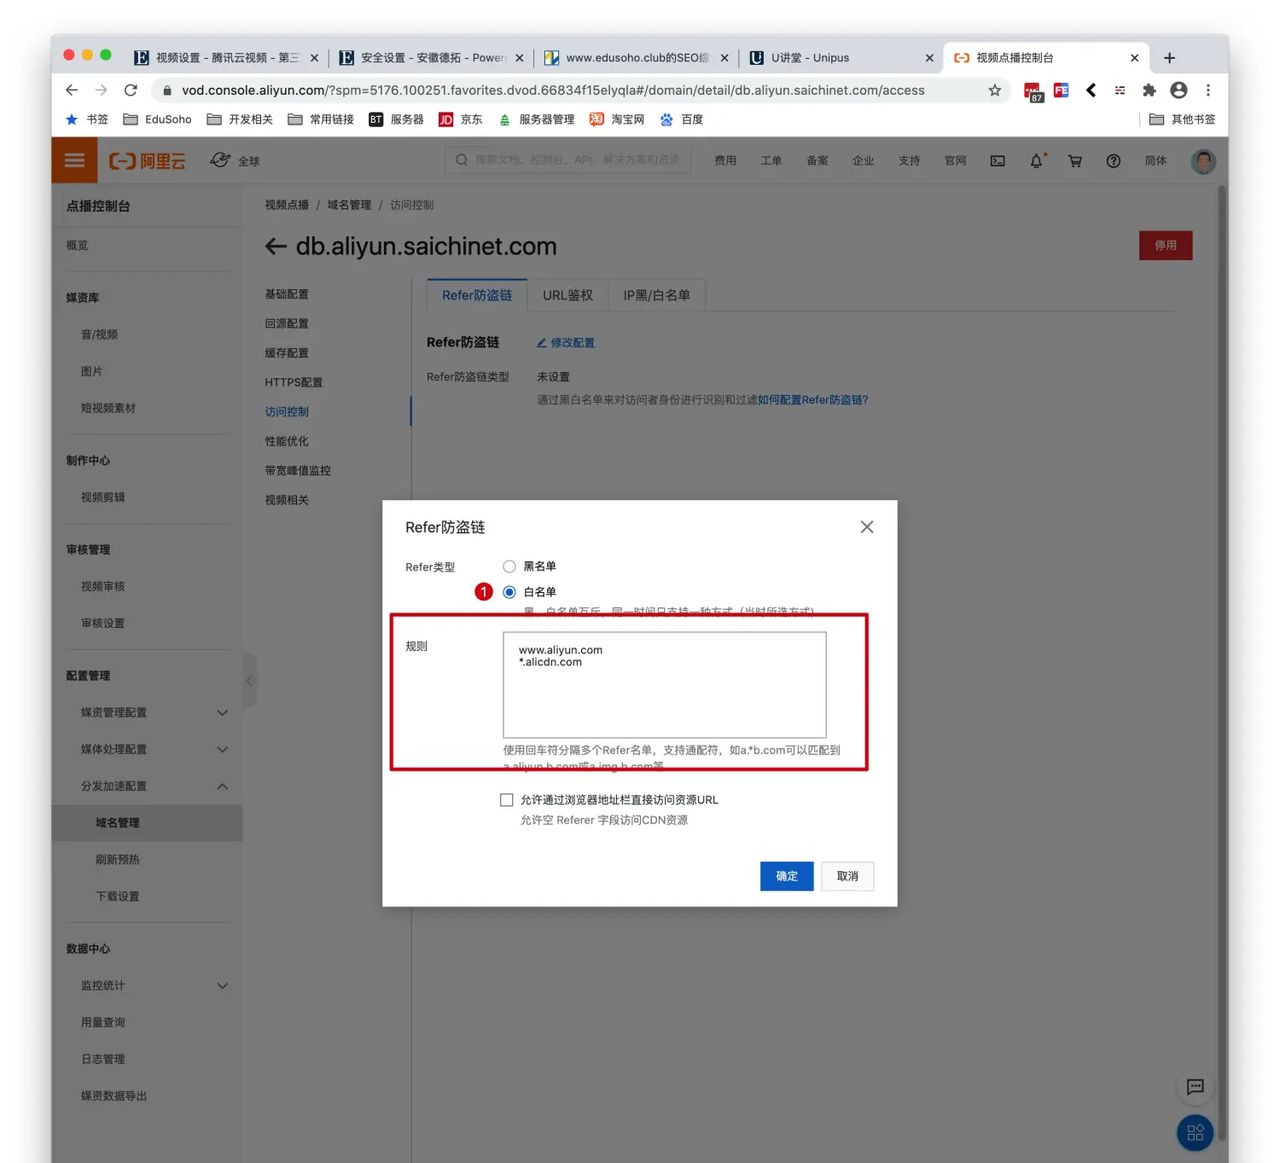Click the red 停用 button
Viewport: 1280px width, 1163px height.
(x=1166, y=245)
